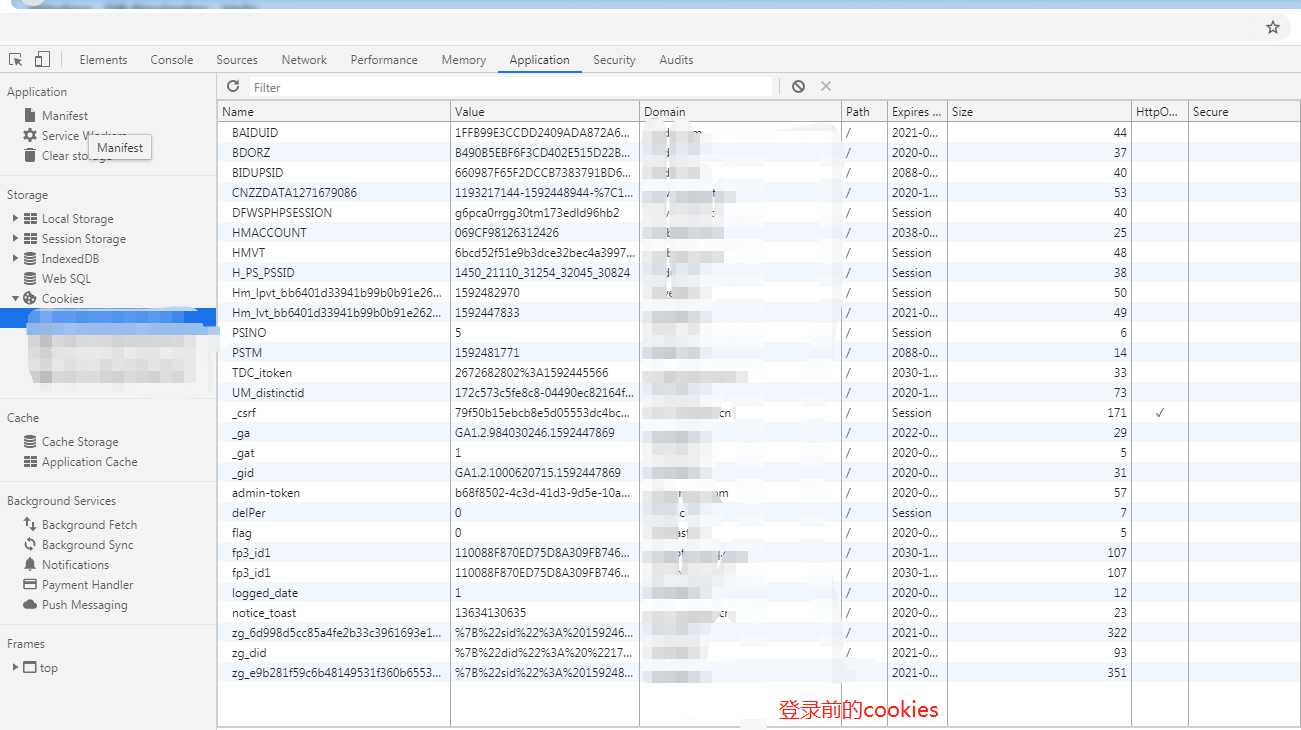The width and height of the screenshot is (1301, 730).
Task: Open the Manifest item in the Application section
Action: click(65, 116)
